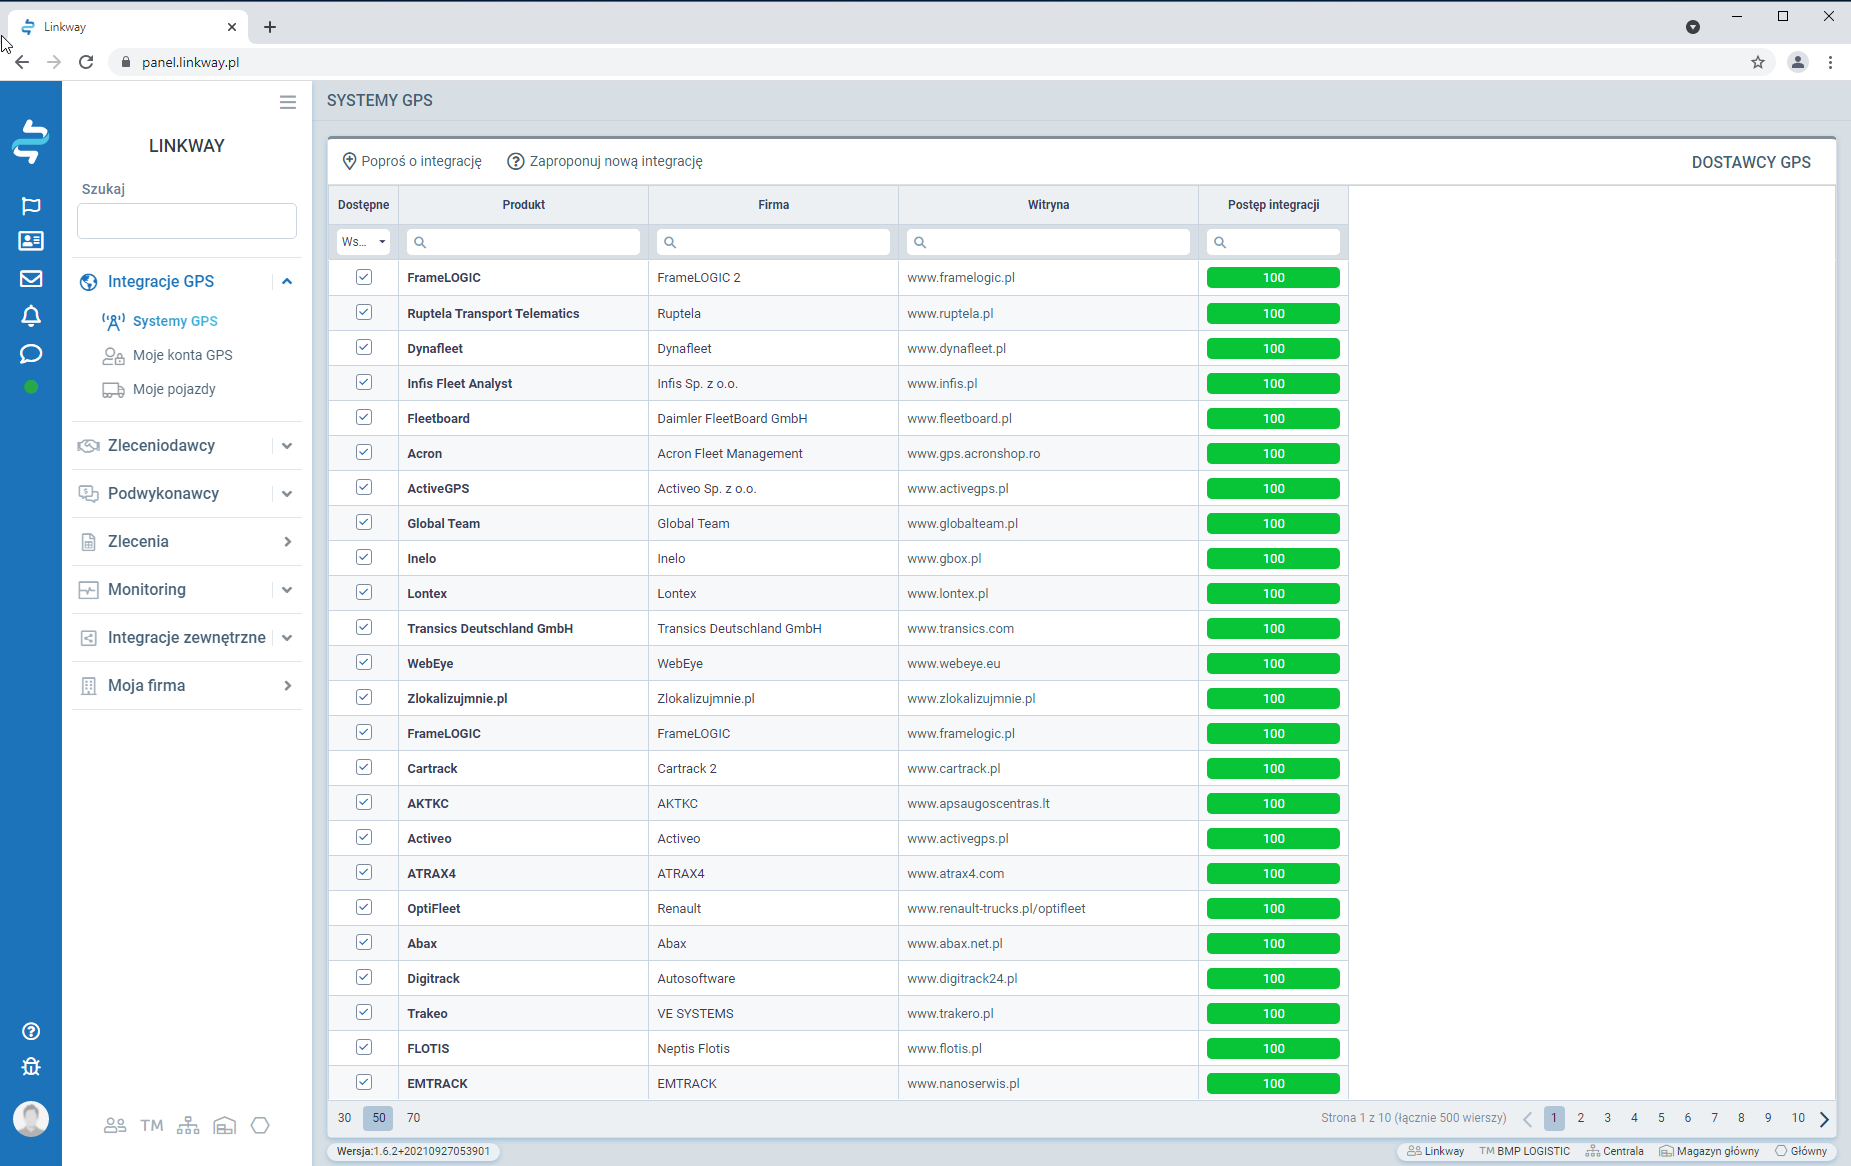
Task: Go to page 5 of results
Action: pyautogui.click(x=1661, y=1118)
